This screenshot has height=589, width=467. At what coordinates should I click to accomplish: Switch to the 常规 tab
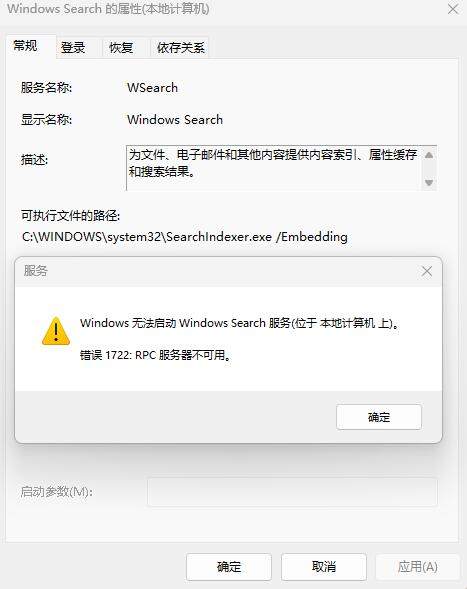[x=26, y=46]
